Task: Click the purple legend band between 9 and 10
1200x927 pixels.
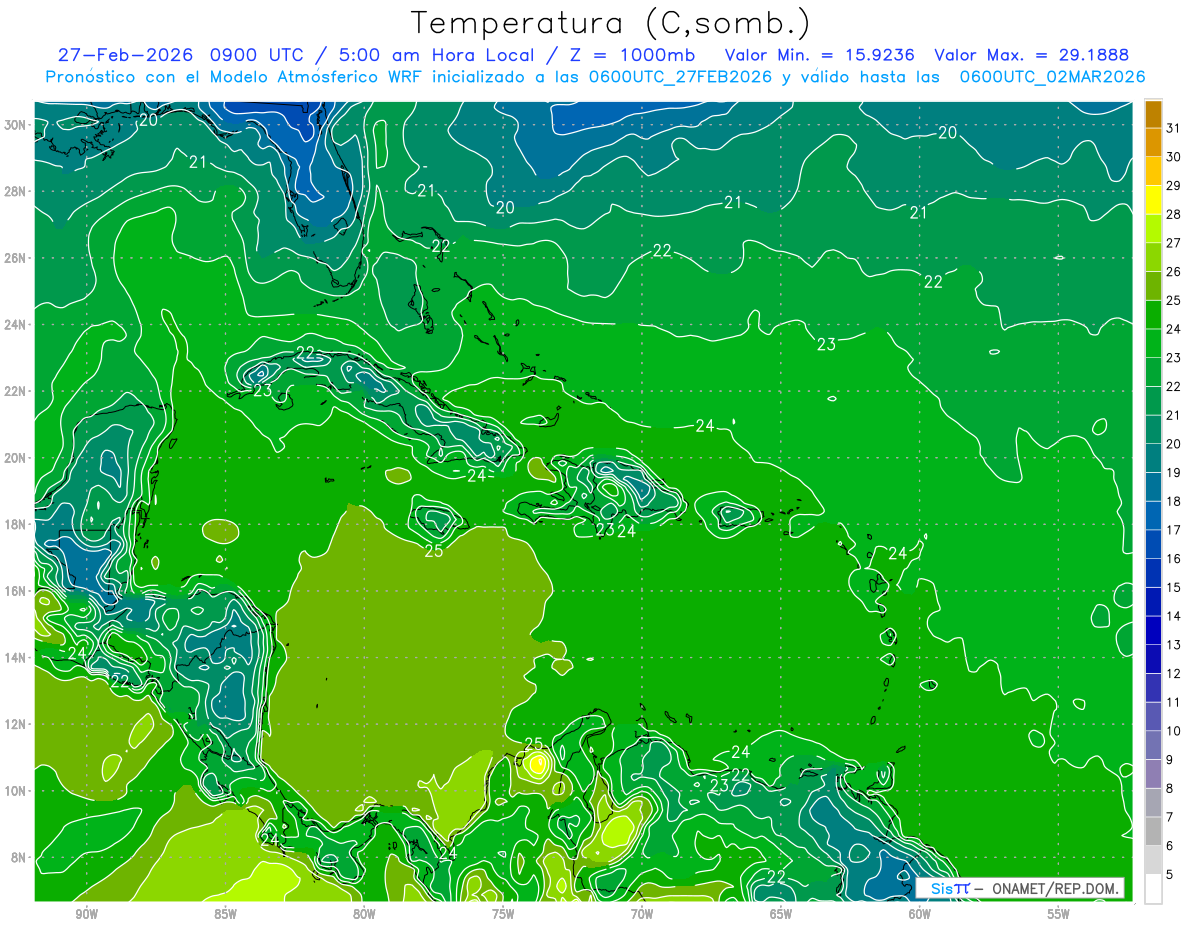Action: point(1153,746)
